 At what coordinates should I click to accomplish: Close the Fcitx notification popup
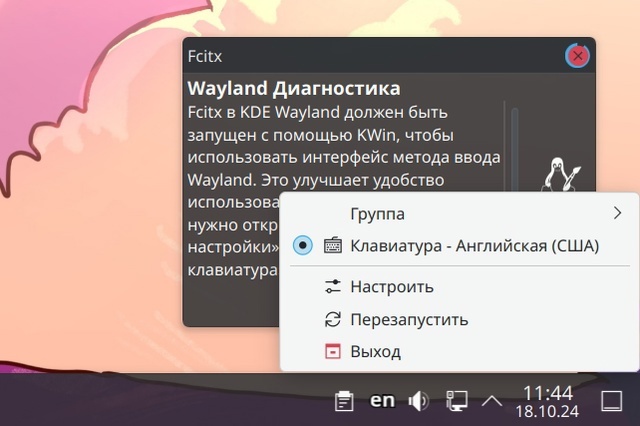[578, 55]
